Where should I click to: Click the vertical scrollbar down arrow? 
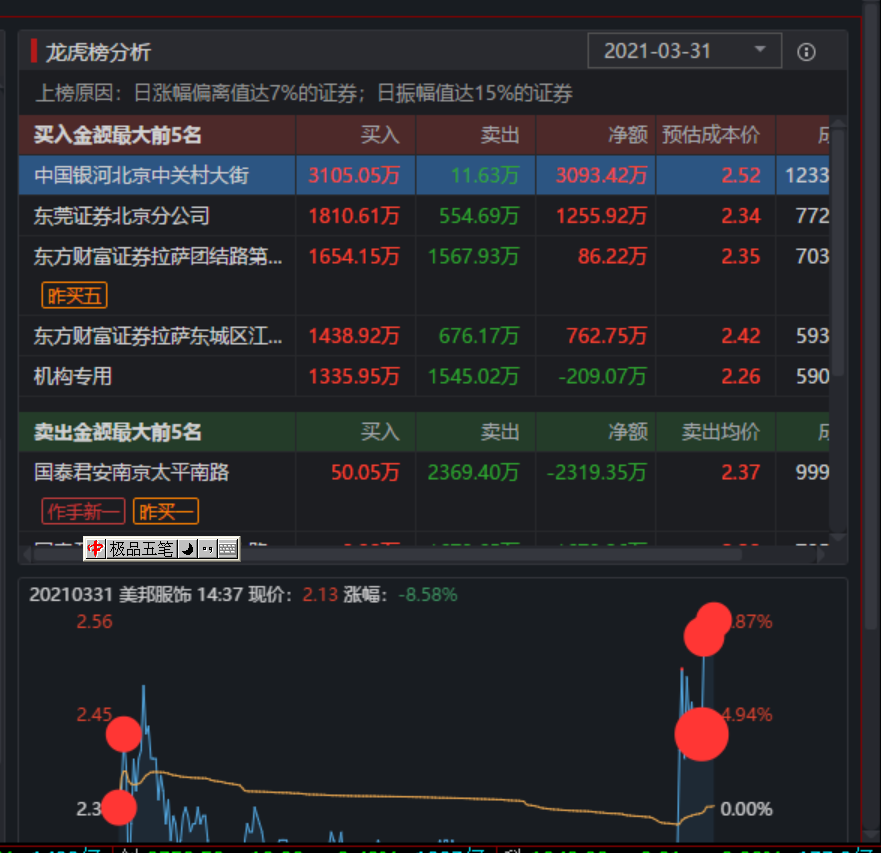(x=838, y=538)
